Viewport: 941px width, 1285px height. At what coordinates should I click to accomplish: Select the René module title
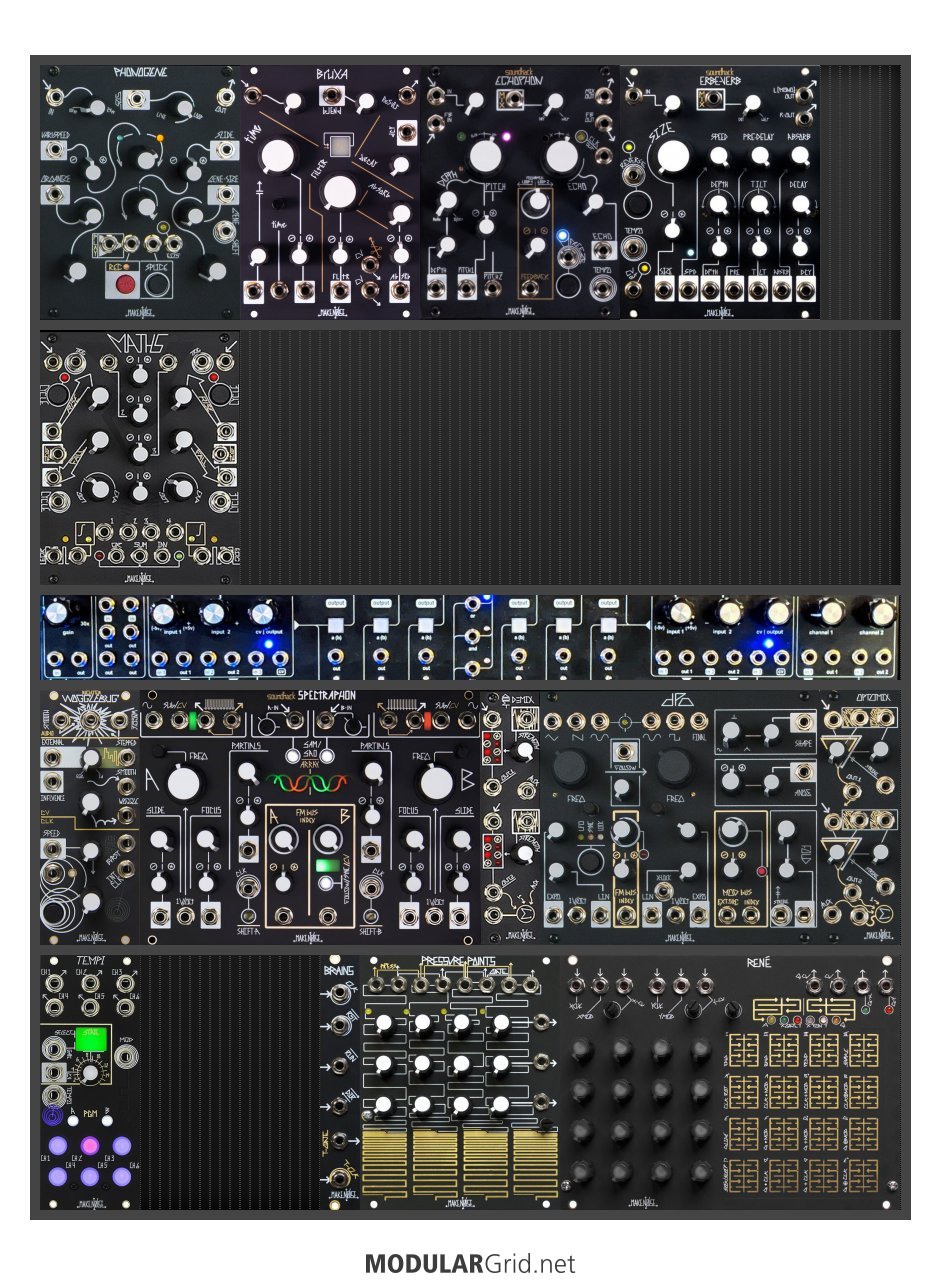pos(759,963)
